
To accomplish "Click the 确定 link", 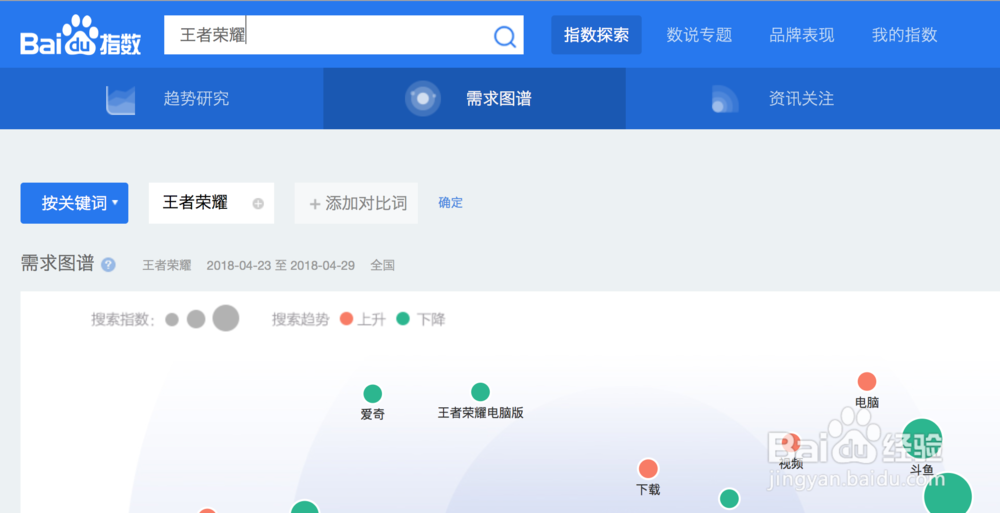I will (x=450, y=202).
